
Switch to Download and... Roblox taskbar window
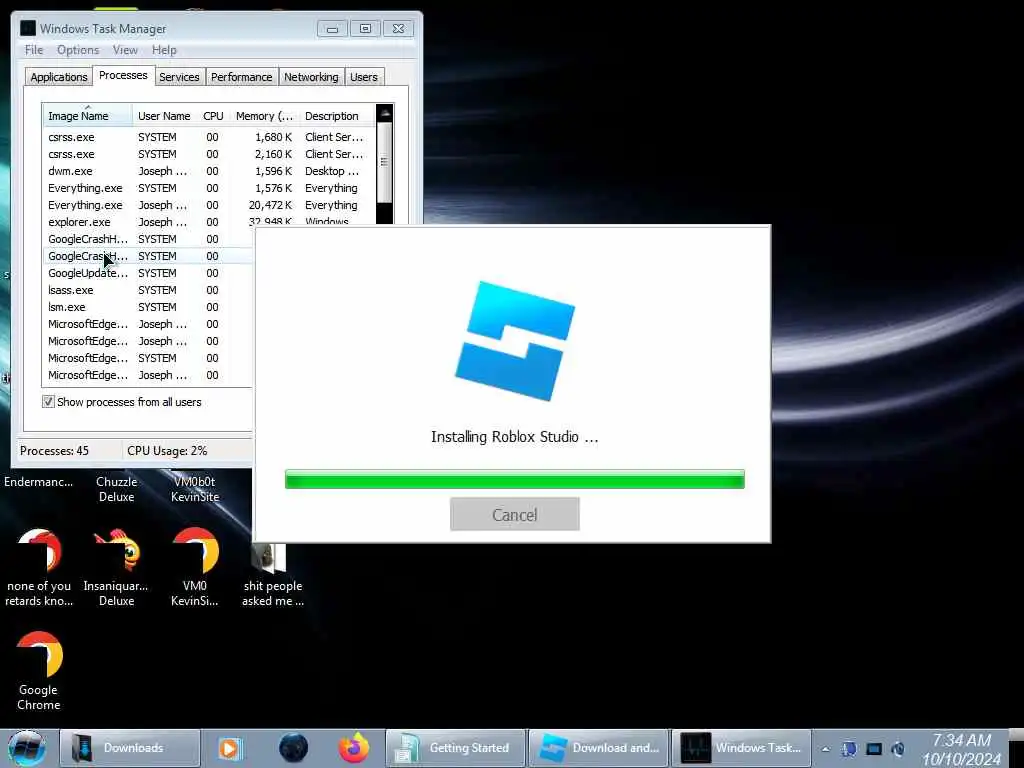click(x=598, y=748)
